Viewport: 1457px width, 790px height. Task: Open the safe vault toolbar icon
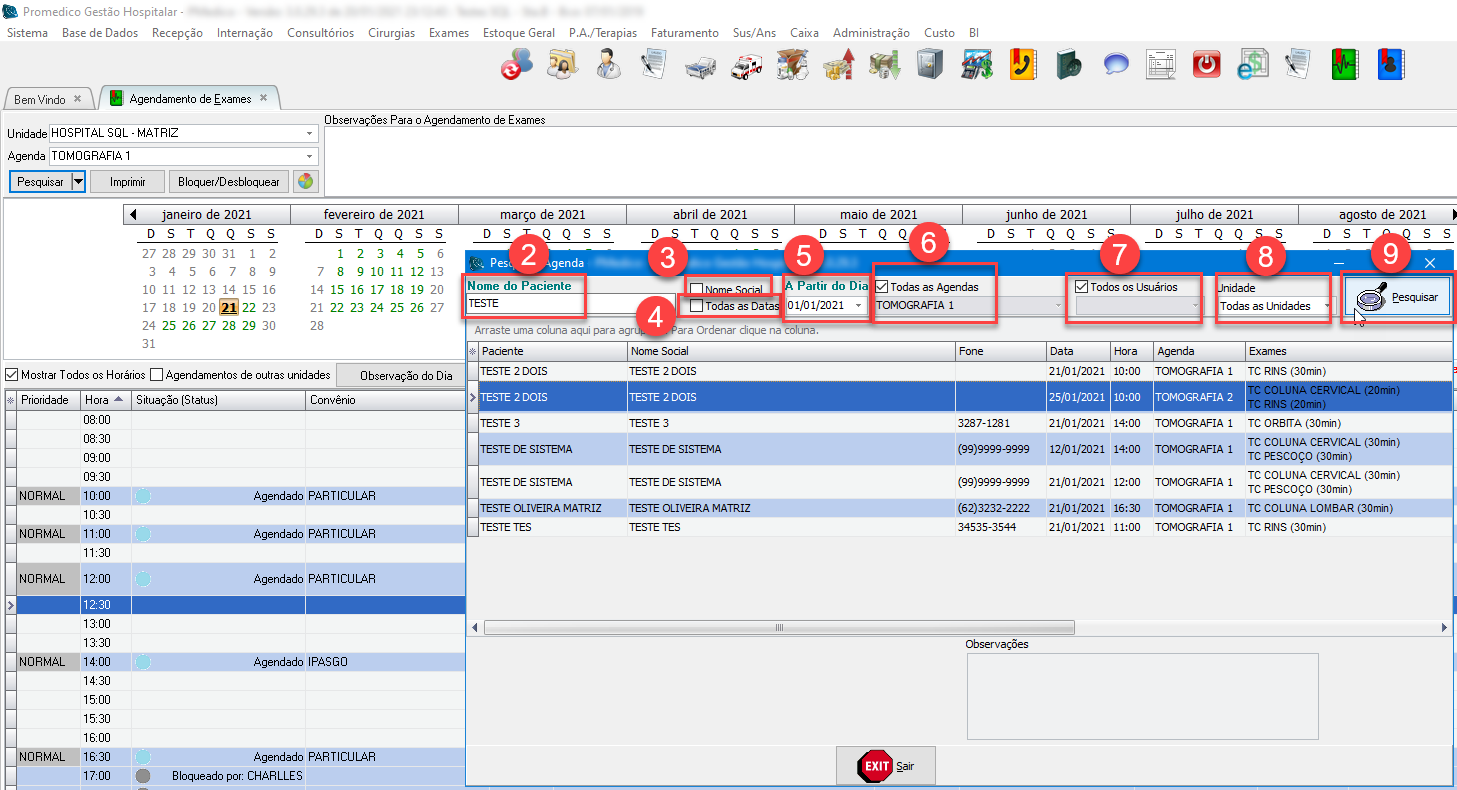click(x=930, y=65)
